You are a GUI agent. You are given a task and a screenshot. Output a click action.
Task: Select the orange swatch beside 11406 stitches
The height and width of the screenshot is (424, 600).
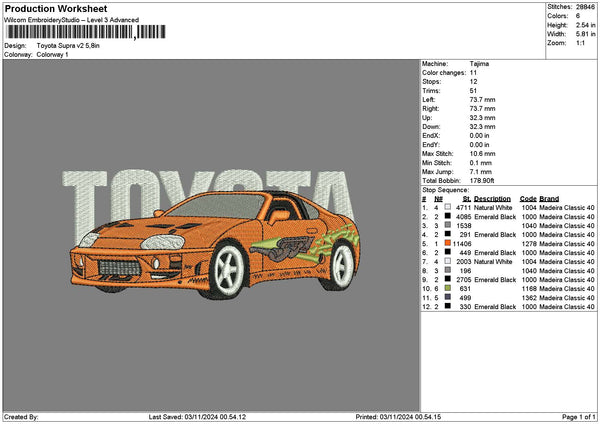447,243
